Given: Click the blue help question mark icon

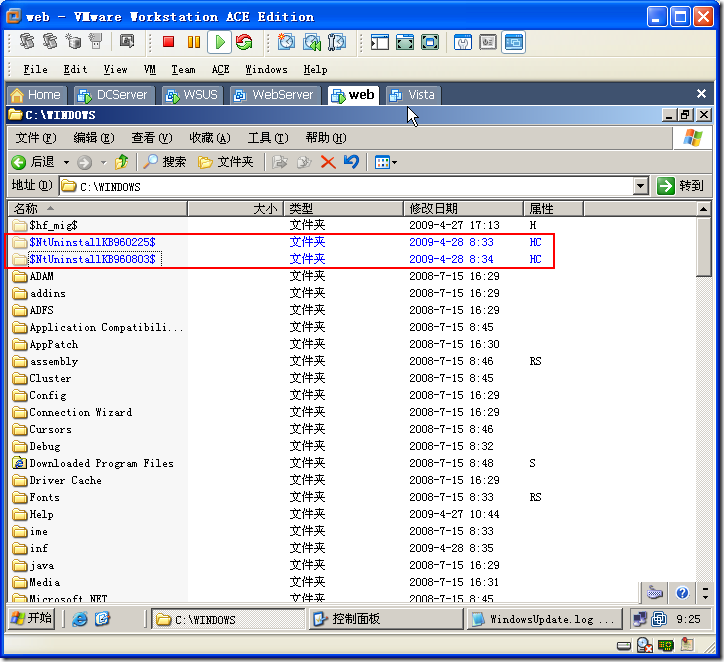Looking at the screenshot, I should pyautogui.click(x=682, y=592).
